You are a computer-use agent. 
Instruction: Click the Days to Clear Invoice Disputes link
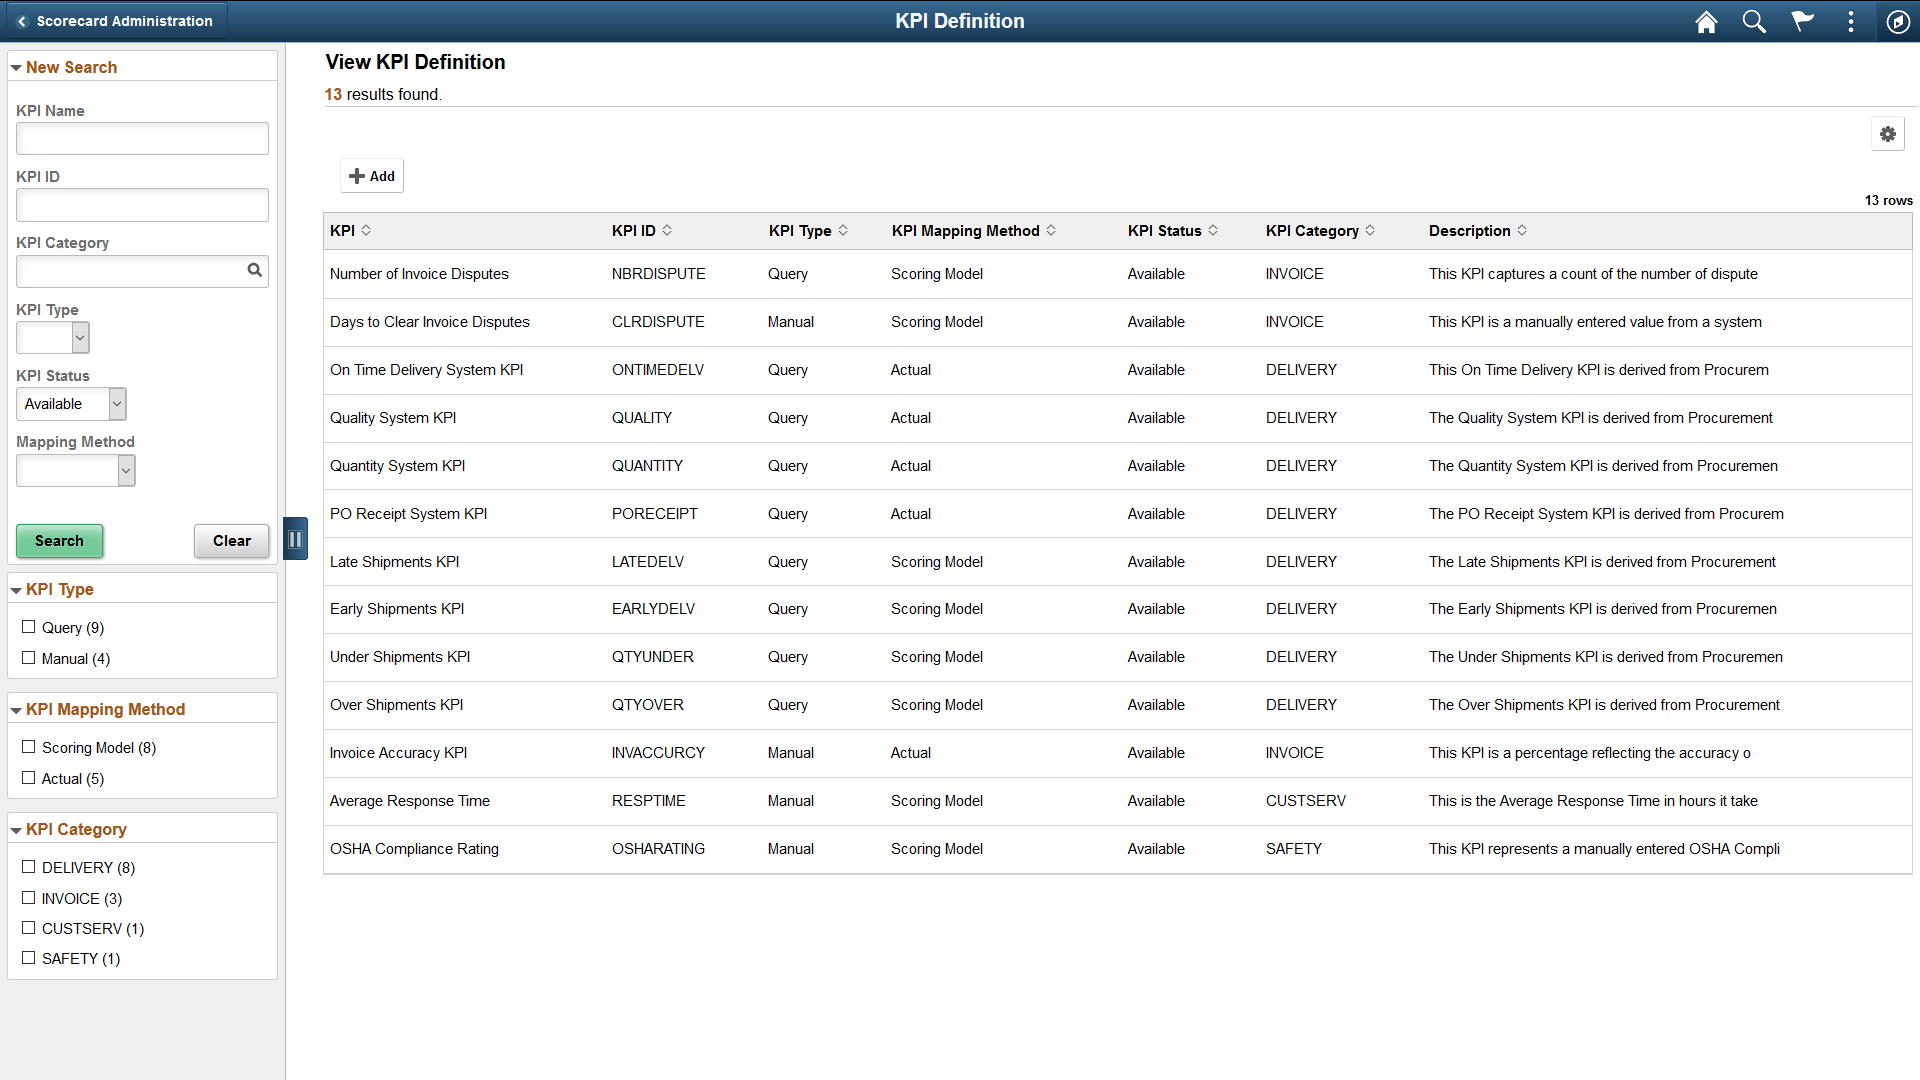click(430, 322)
